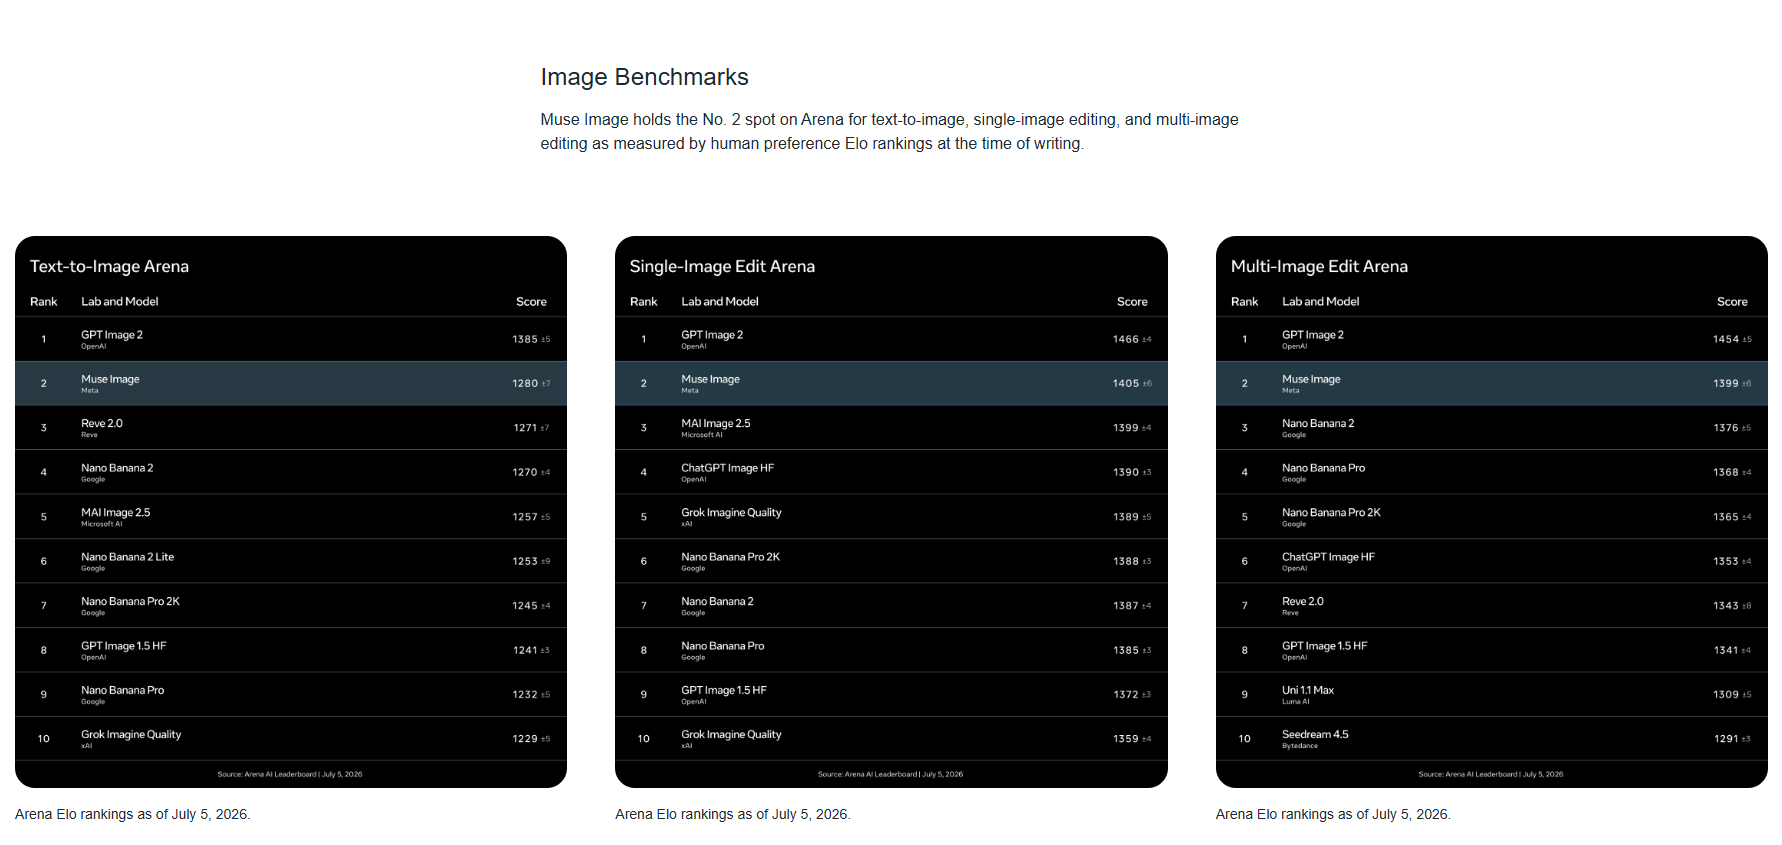
Task: Select the Image Benchmarks heading
Action: (644, 77)
